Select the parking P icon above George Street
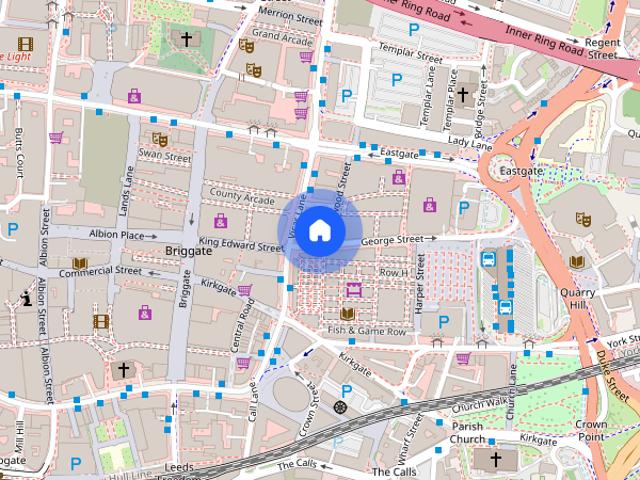 [464, 208]
